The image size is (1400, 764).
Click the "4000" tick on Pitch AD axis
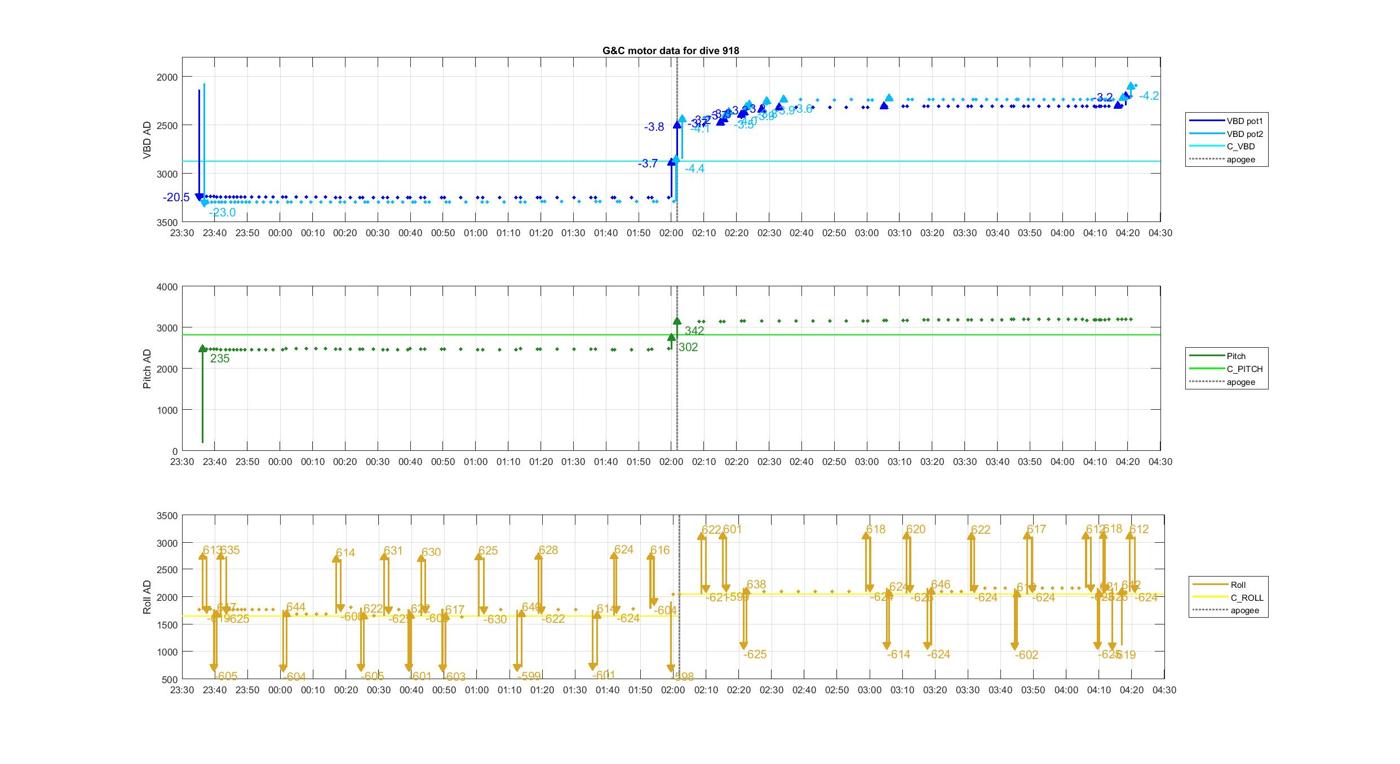[x=166, y=287]
